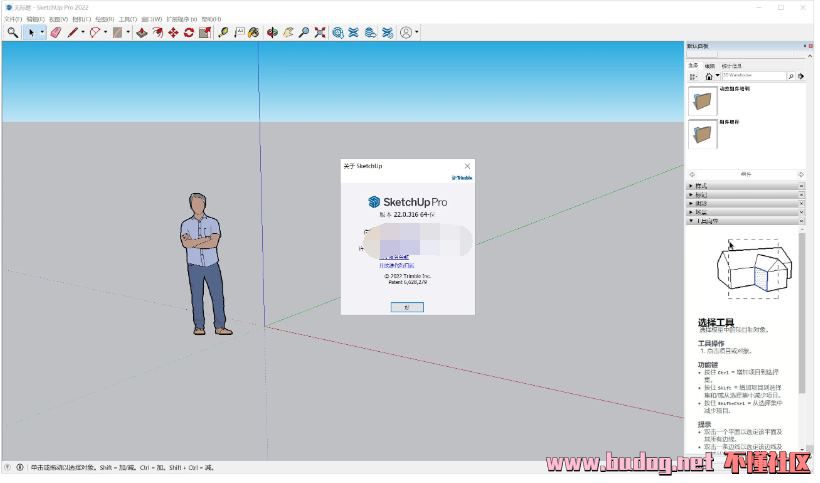Viewport: 820px width, 483px height.
Task: Click the Trimble logo in About dialog
Action: [464, 179]
